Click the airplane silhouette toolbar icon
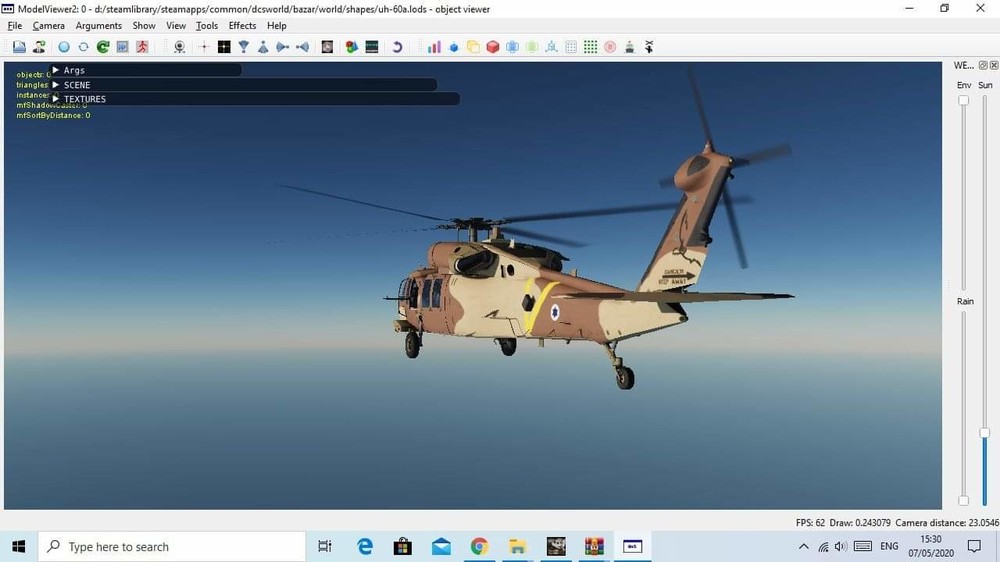The image size is (1000, 562). click(649, 47)
